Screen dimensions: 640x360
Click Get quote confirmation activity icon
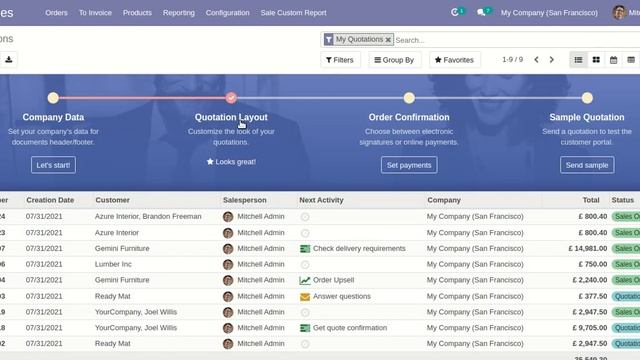[x=305, y=328]
